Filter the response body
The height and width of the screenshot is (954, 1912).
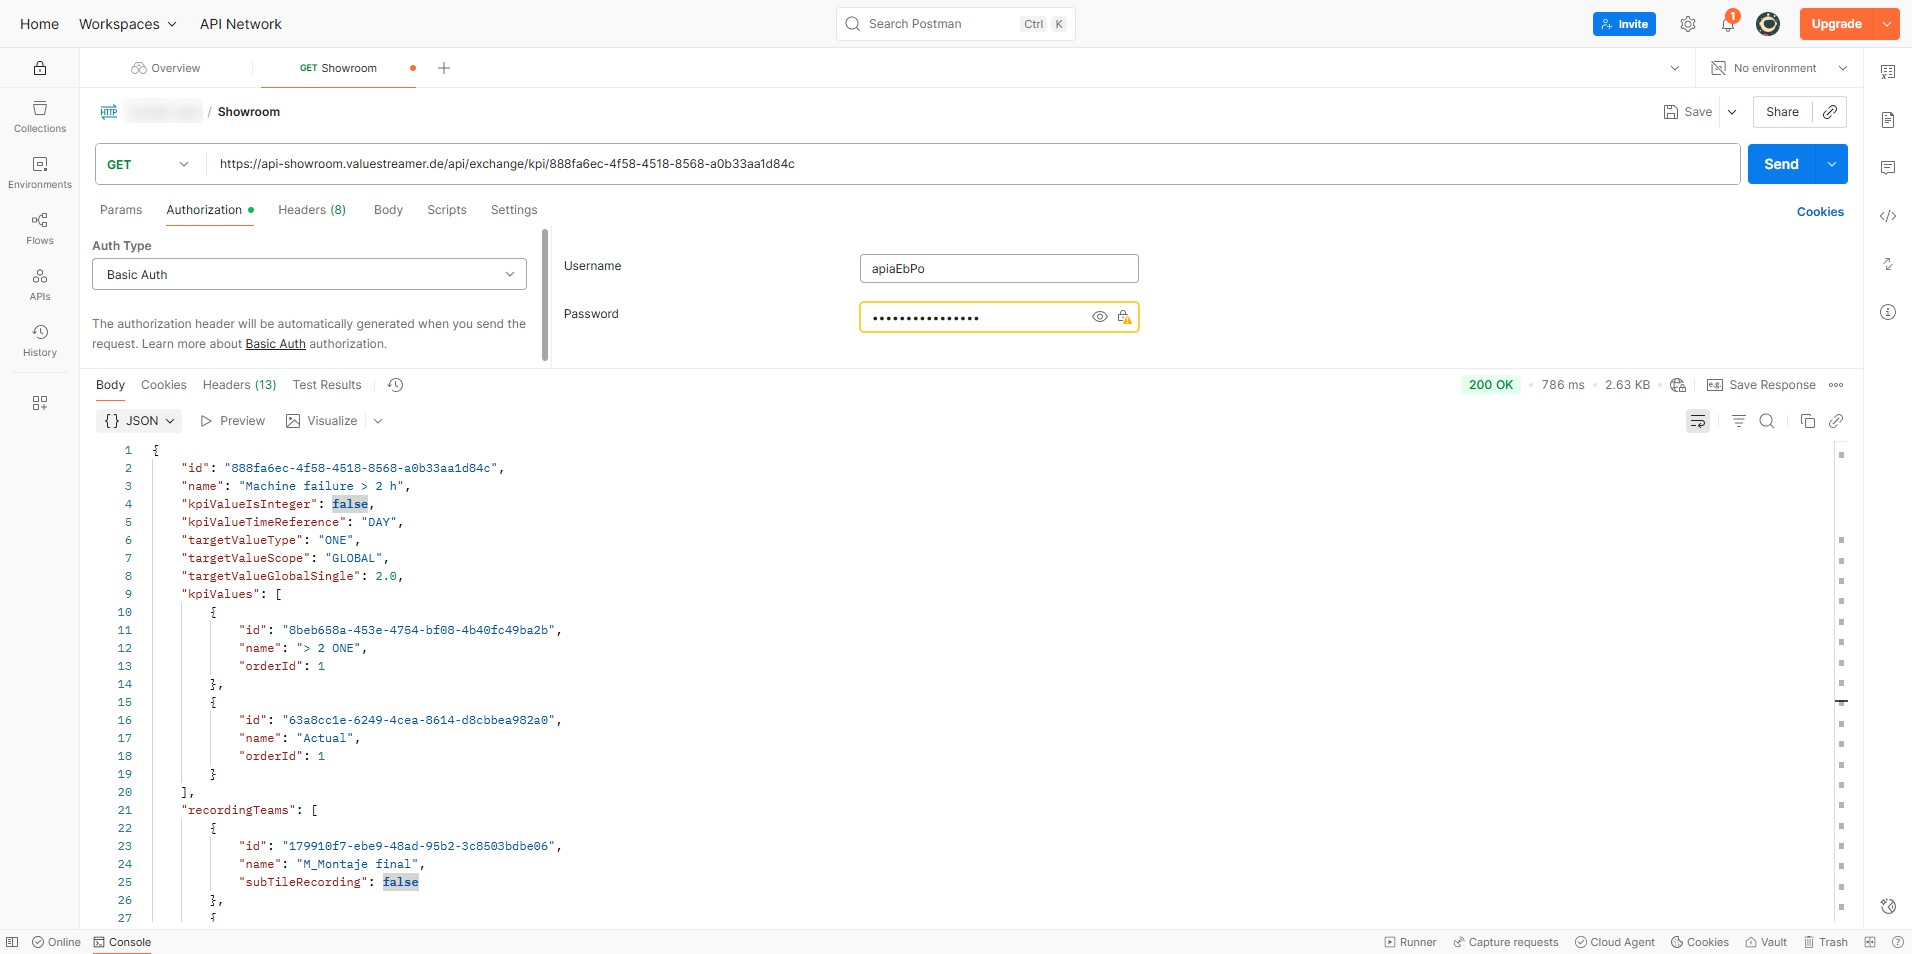pos(1739,421)
